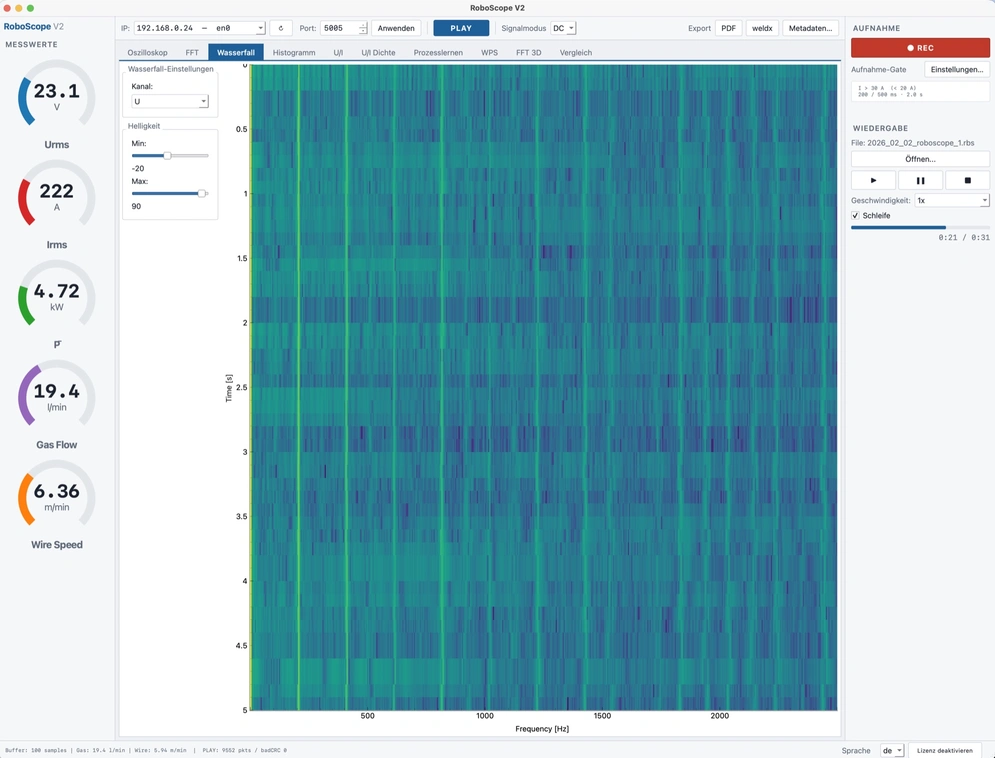Viewport: 995px width, 758px height.
Task: Open the Prozesslernen tab
Action: click(438, 53)
